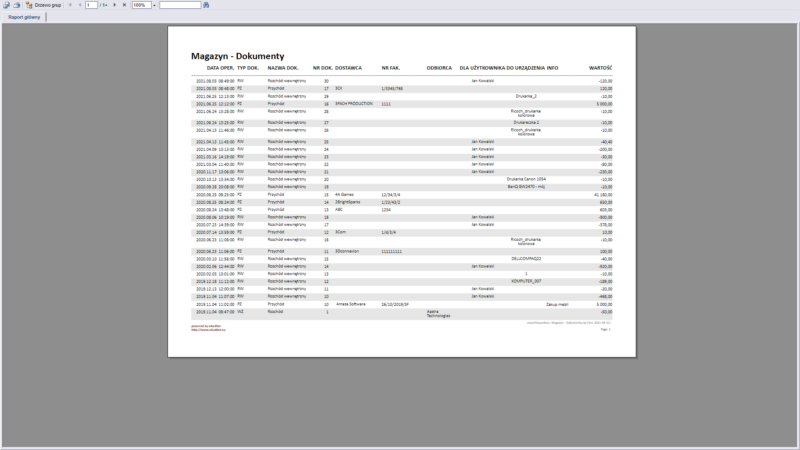This screenshot has width=800, height=450.
Task: Click supplier Amaze Software
Action: 351,304
